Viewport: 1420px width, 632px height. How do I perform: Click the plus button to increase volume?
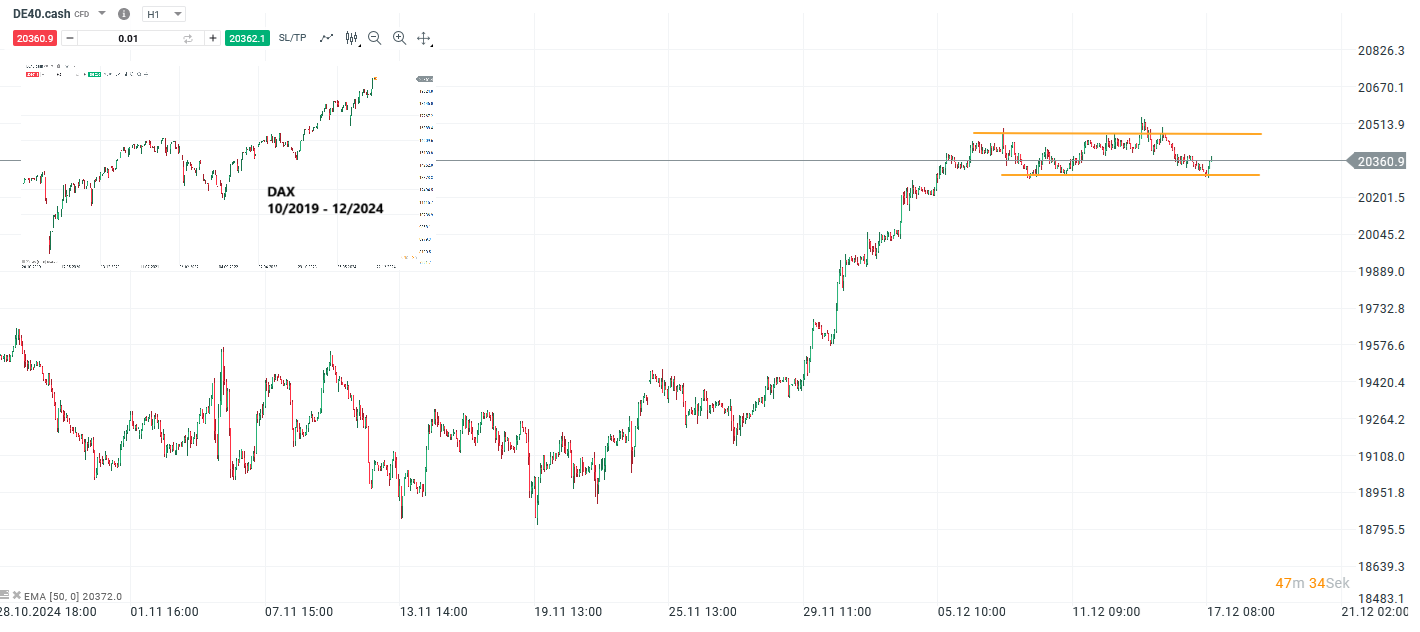pos(212,38)
